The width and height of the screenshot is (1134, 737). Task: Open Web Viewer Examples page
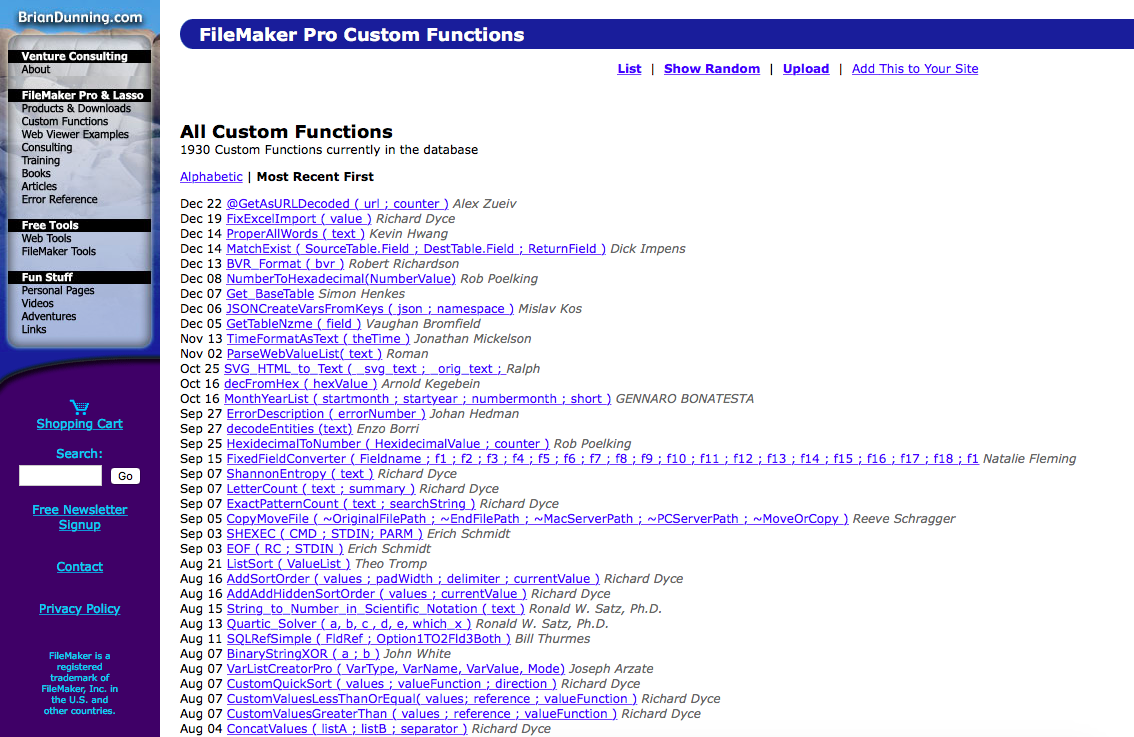point(74,135)
